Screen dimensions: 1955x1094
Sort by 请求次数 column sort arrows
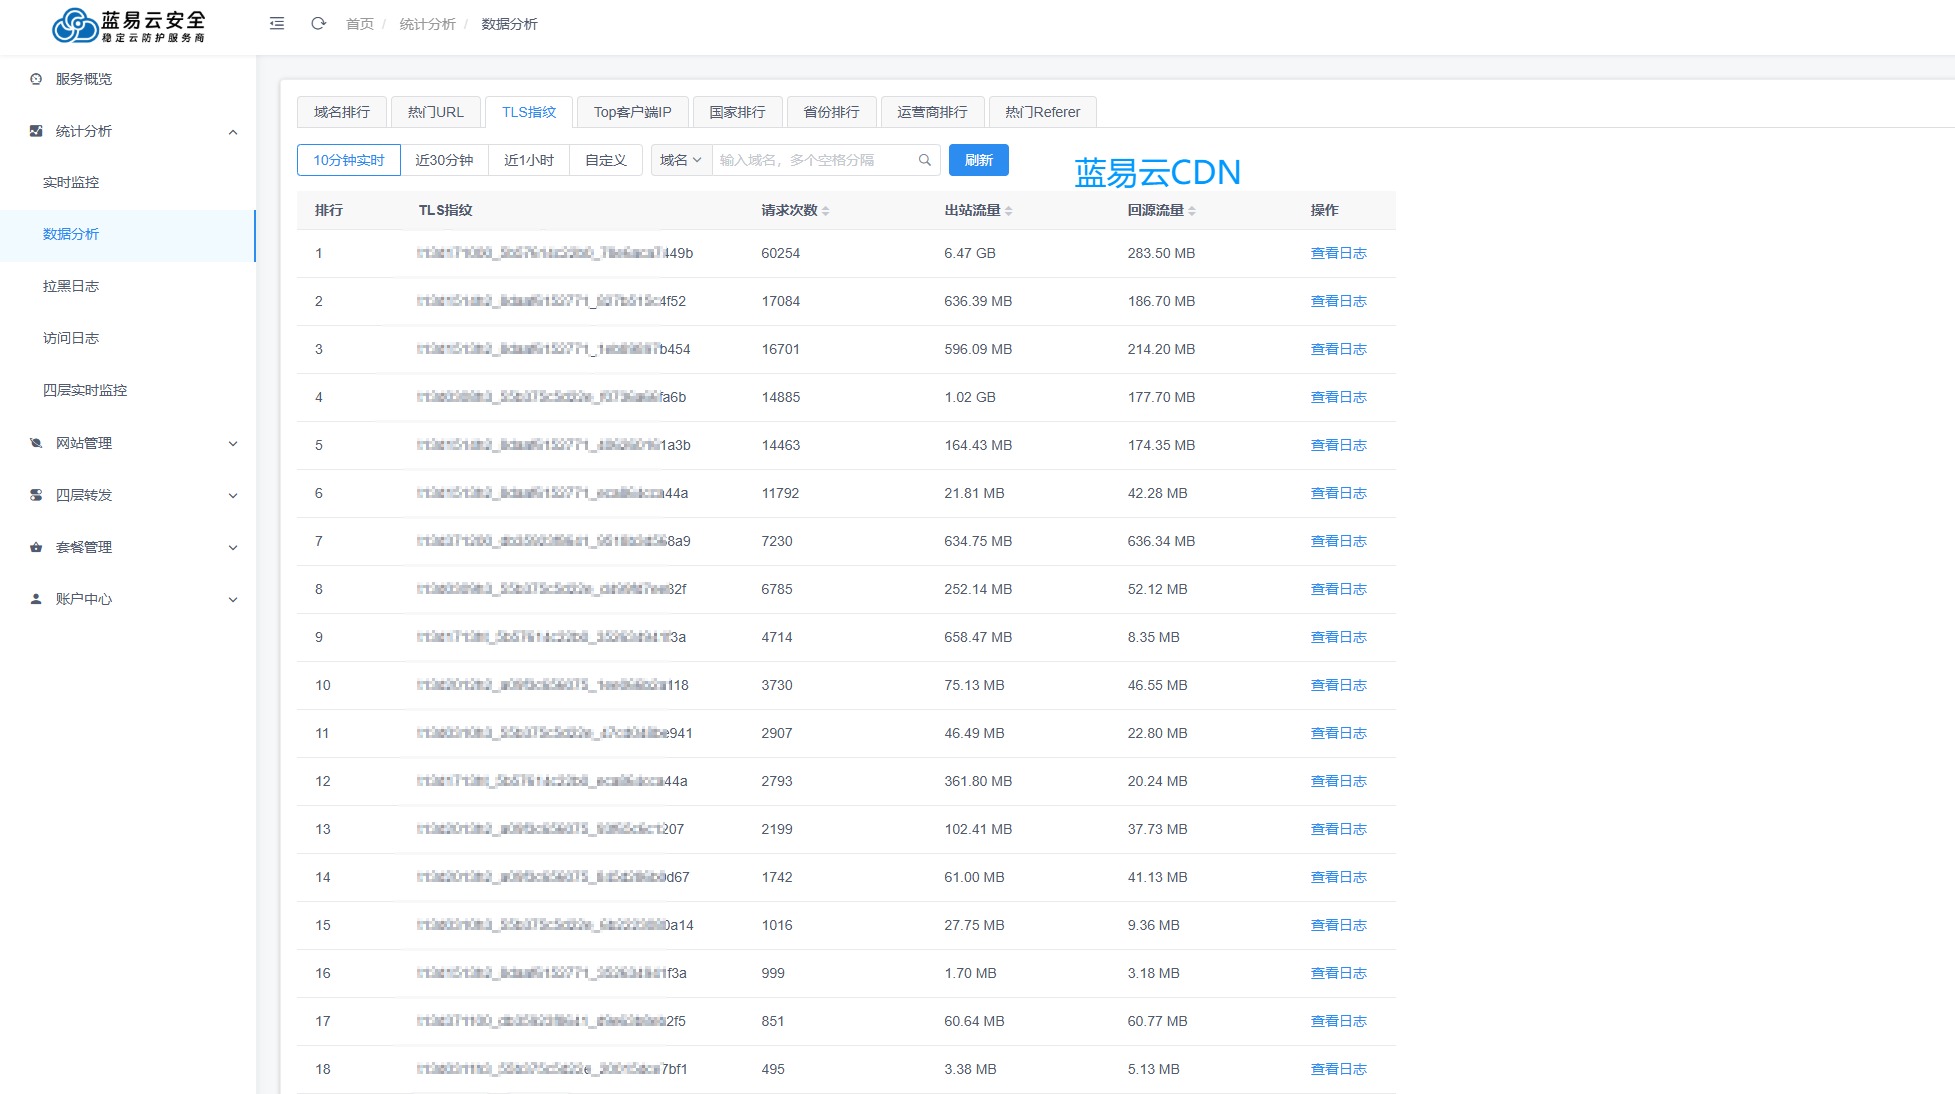click(825, 211)
